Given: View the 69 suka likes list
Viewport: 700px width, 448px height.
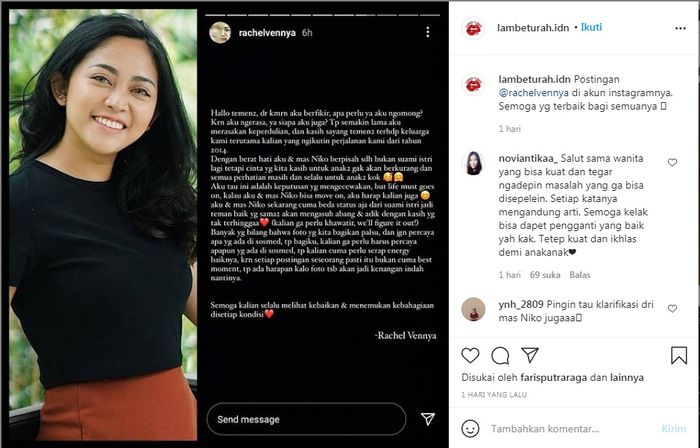Looking at the screenshot, I should click(x=545, y=275).
